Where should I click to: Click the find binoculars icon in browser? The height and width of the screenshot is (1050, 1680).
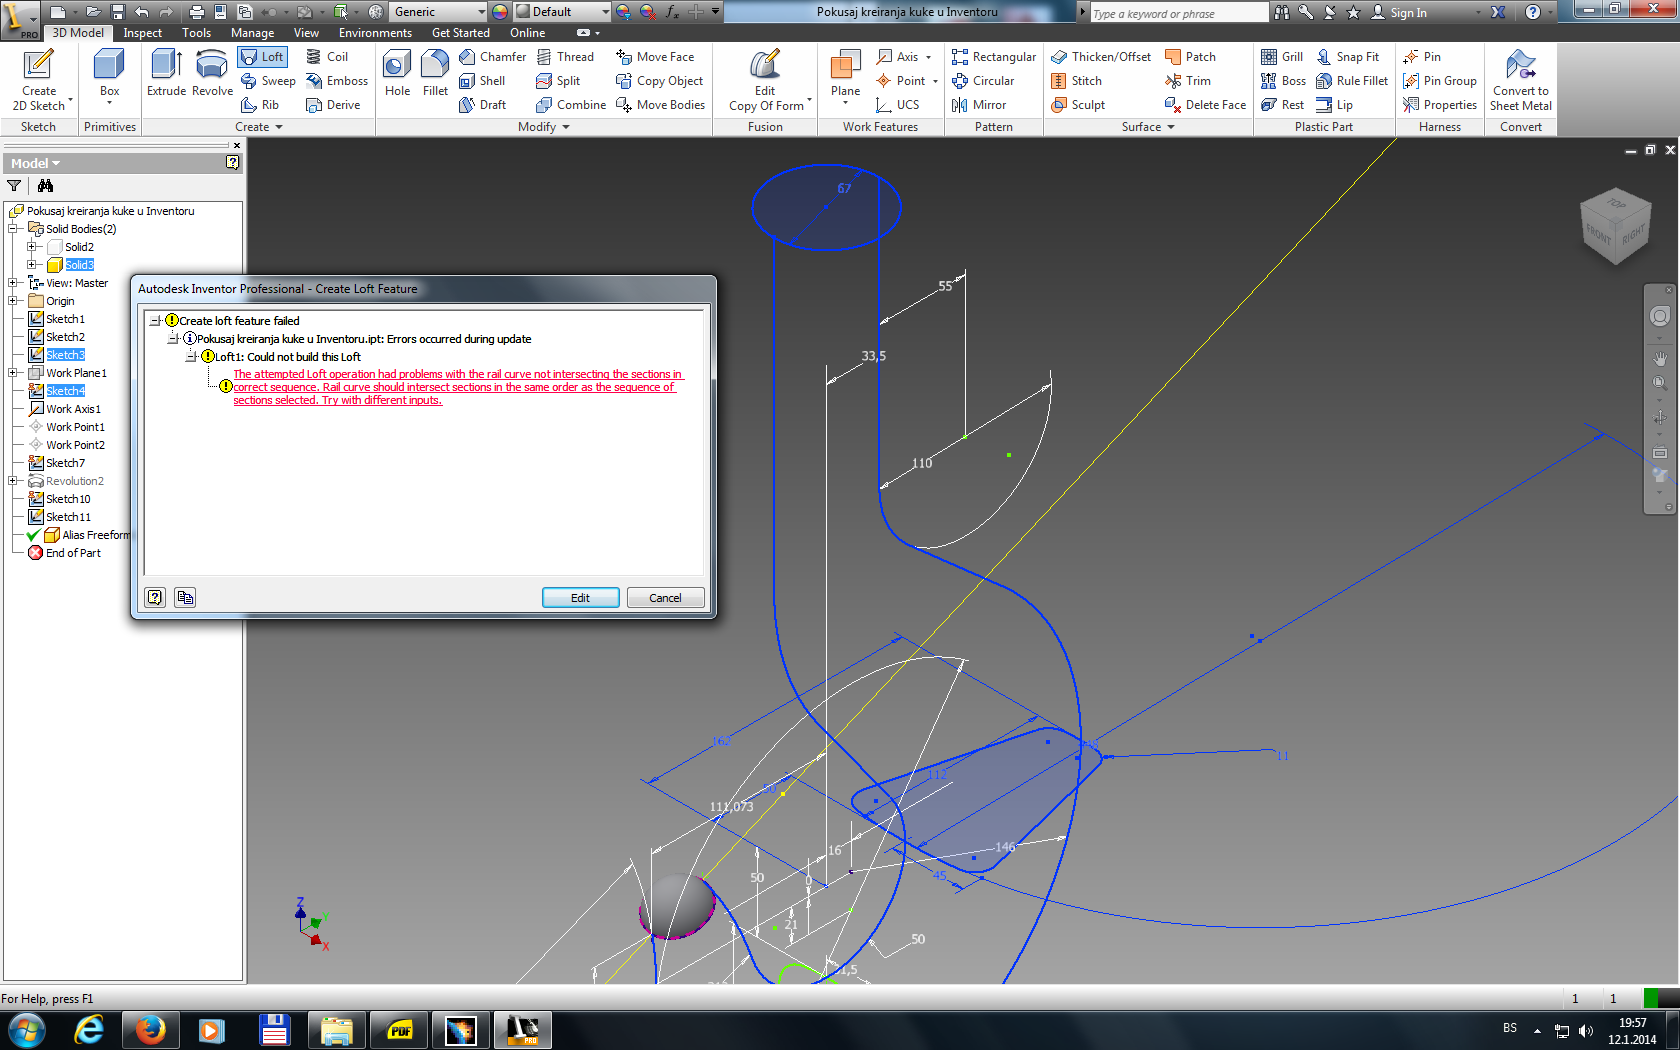45,186
